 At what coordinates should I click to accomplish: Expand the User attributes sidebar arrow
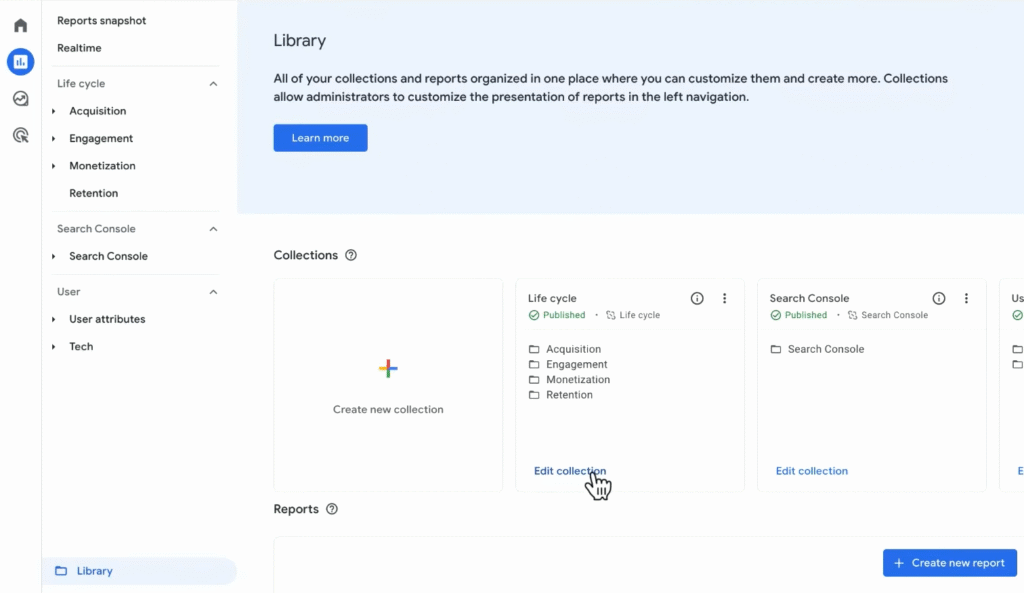click(x=54, y=319)
